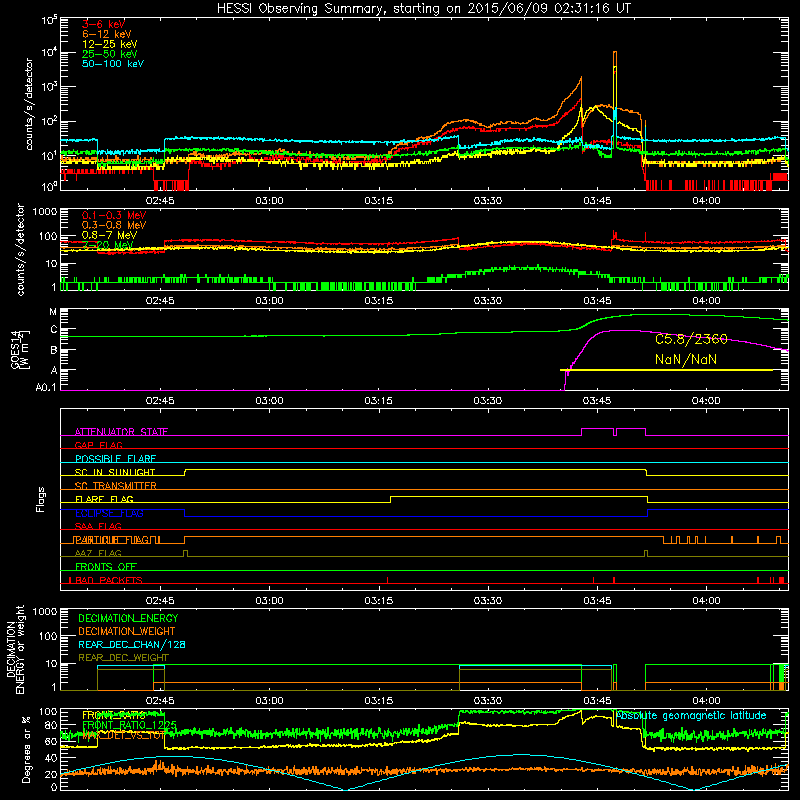Select the 25-50 keV legend label

(109, 54)
